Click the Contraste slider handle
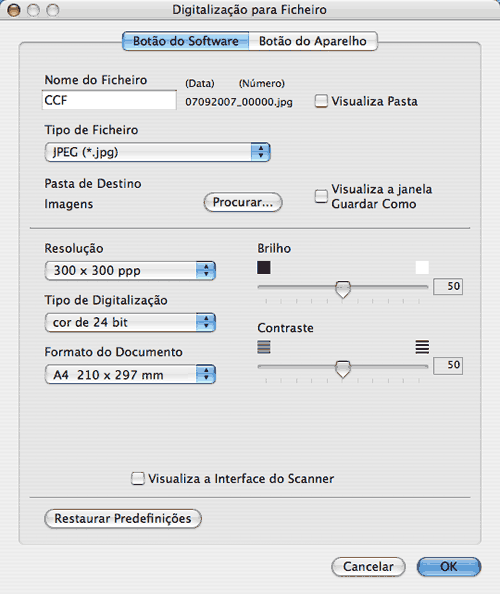 click(x=343, y=369)
